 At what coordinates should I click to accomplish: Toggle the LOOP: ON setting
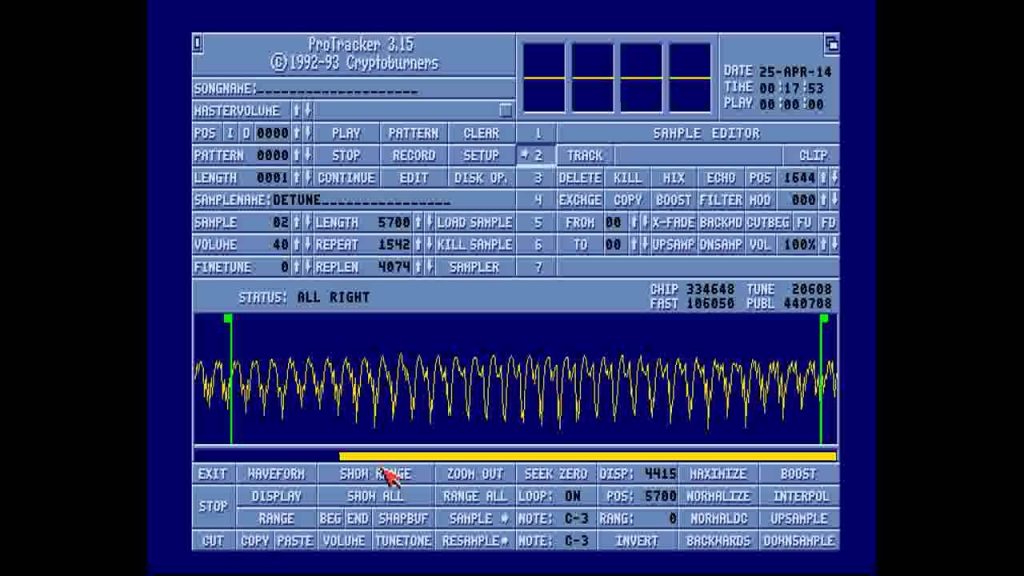[556, 497]
